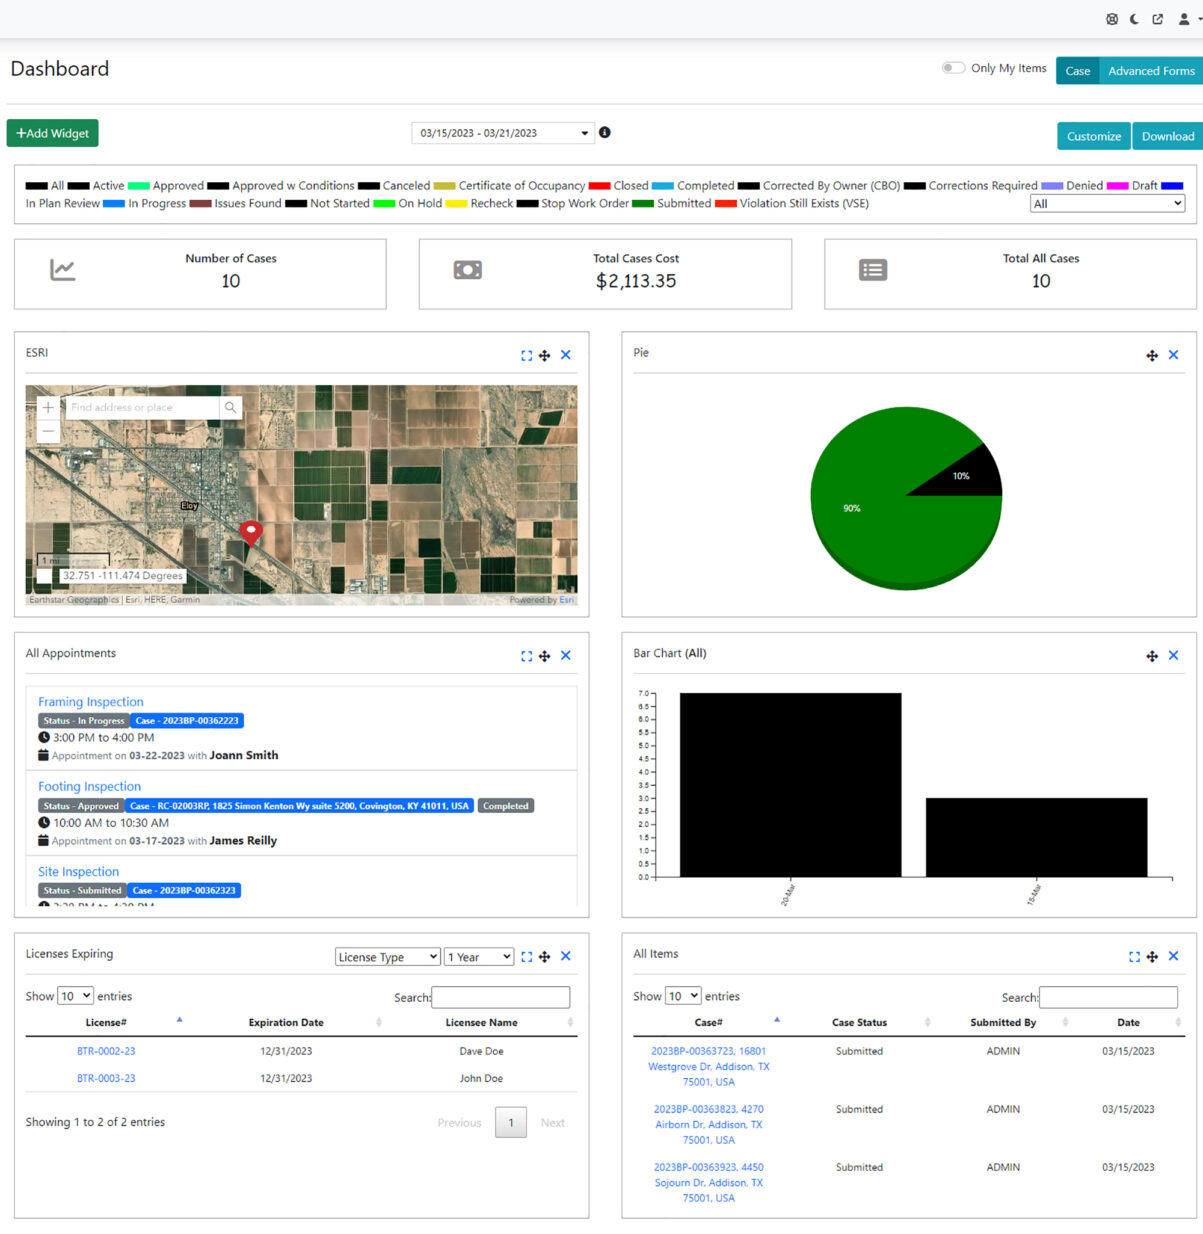Click the Add Widget button
The width and height of the screenshot is (1203, 1234).
(x=52, y=133)
